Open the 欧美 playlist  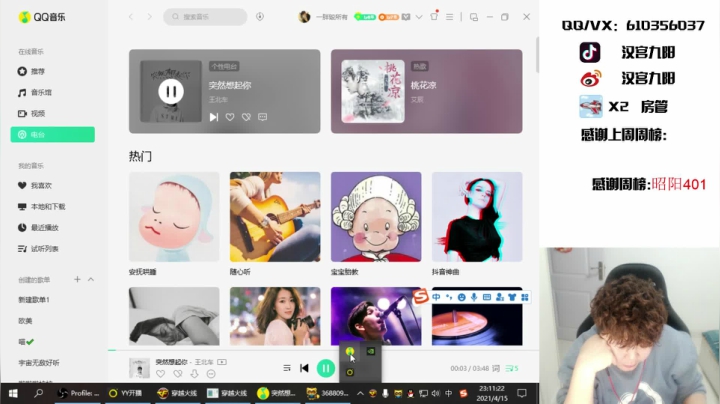coord(25,320)
